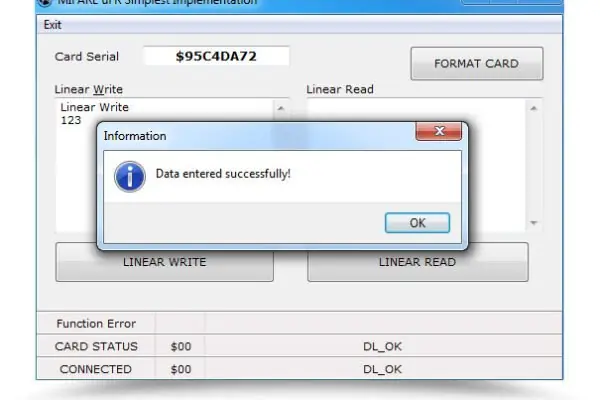Click the FORMAT CARD button

[x=477, y=64]
